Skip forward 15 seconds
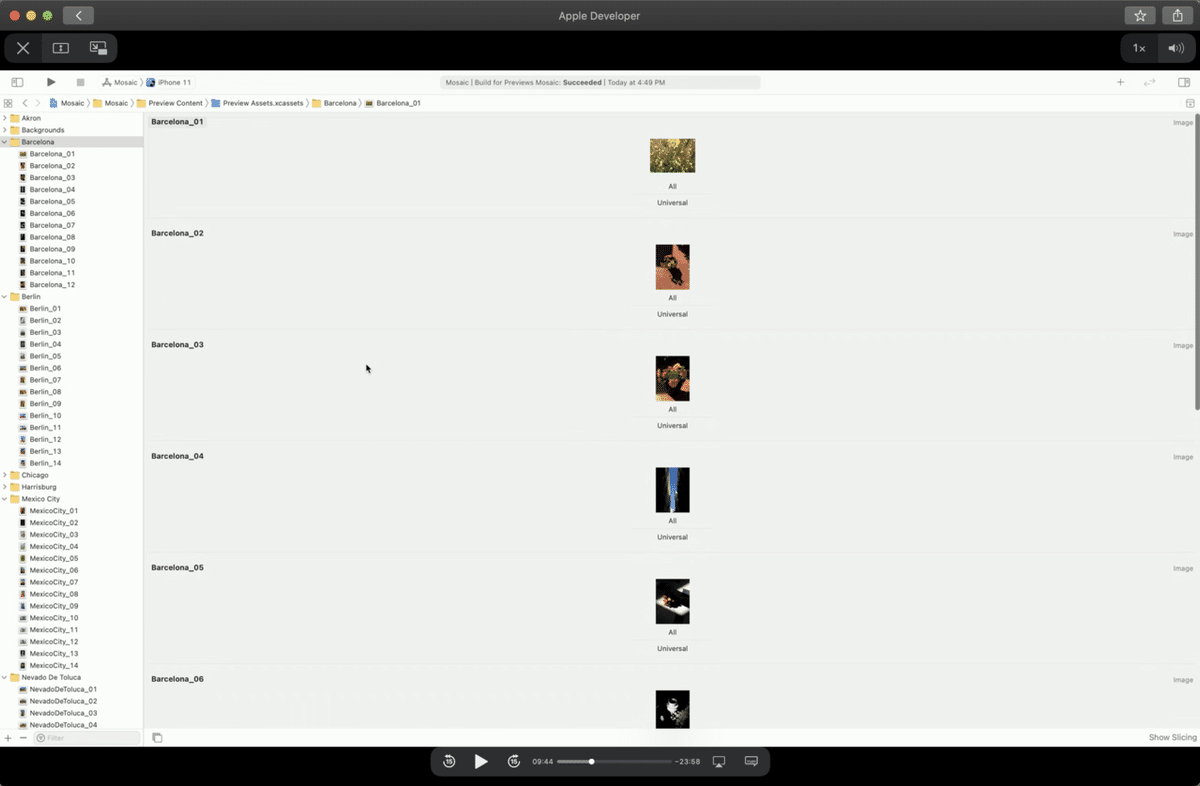1200x786 pixels. point(514,762)
